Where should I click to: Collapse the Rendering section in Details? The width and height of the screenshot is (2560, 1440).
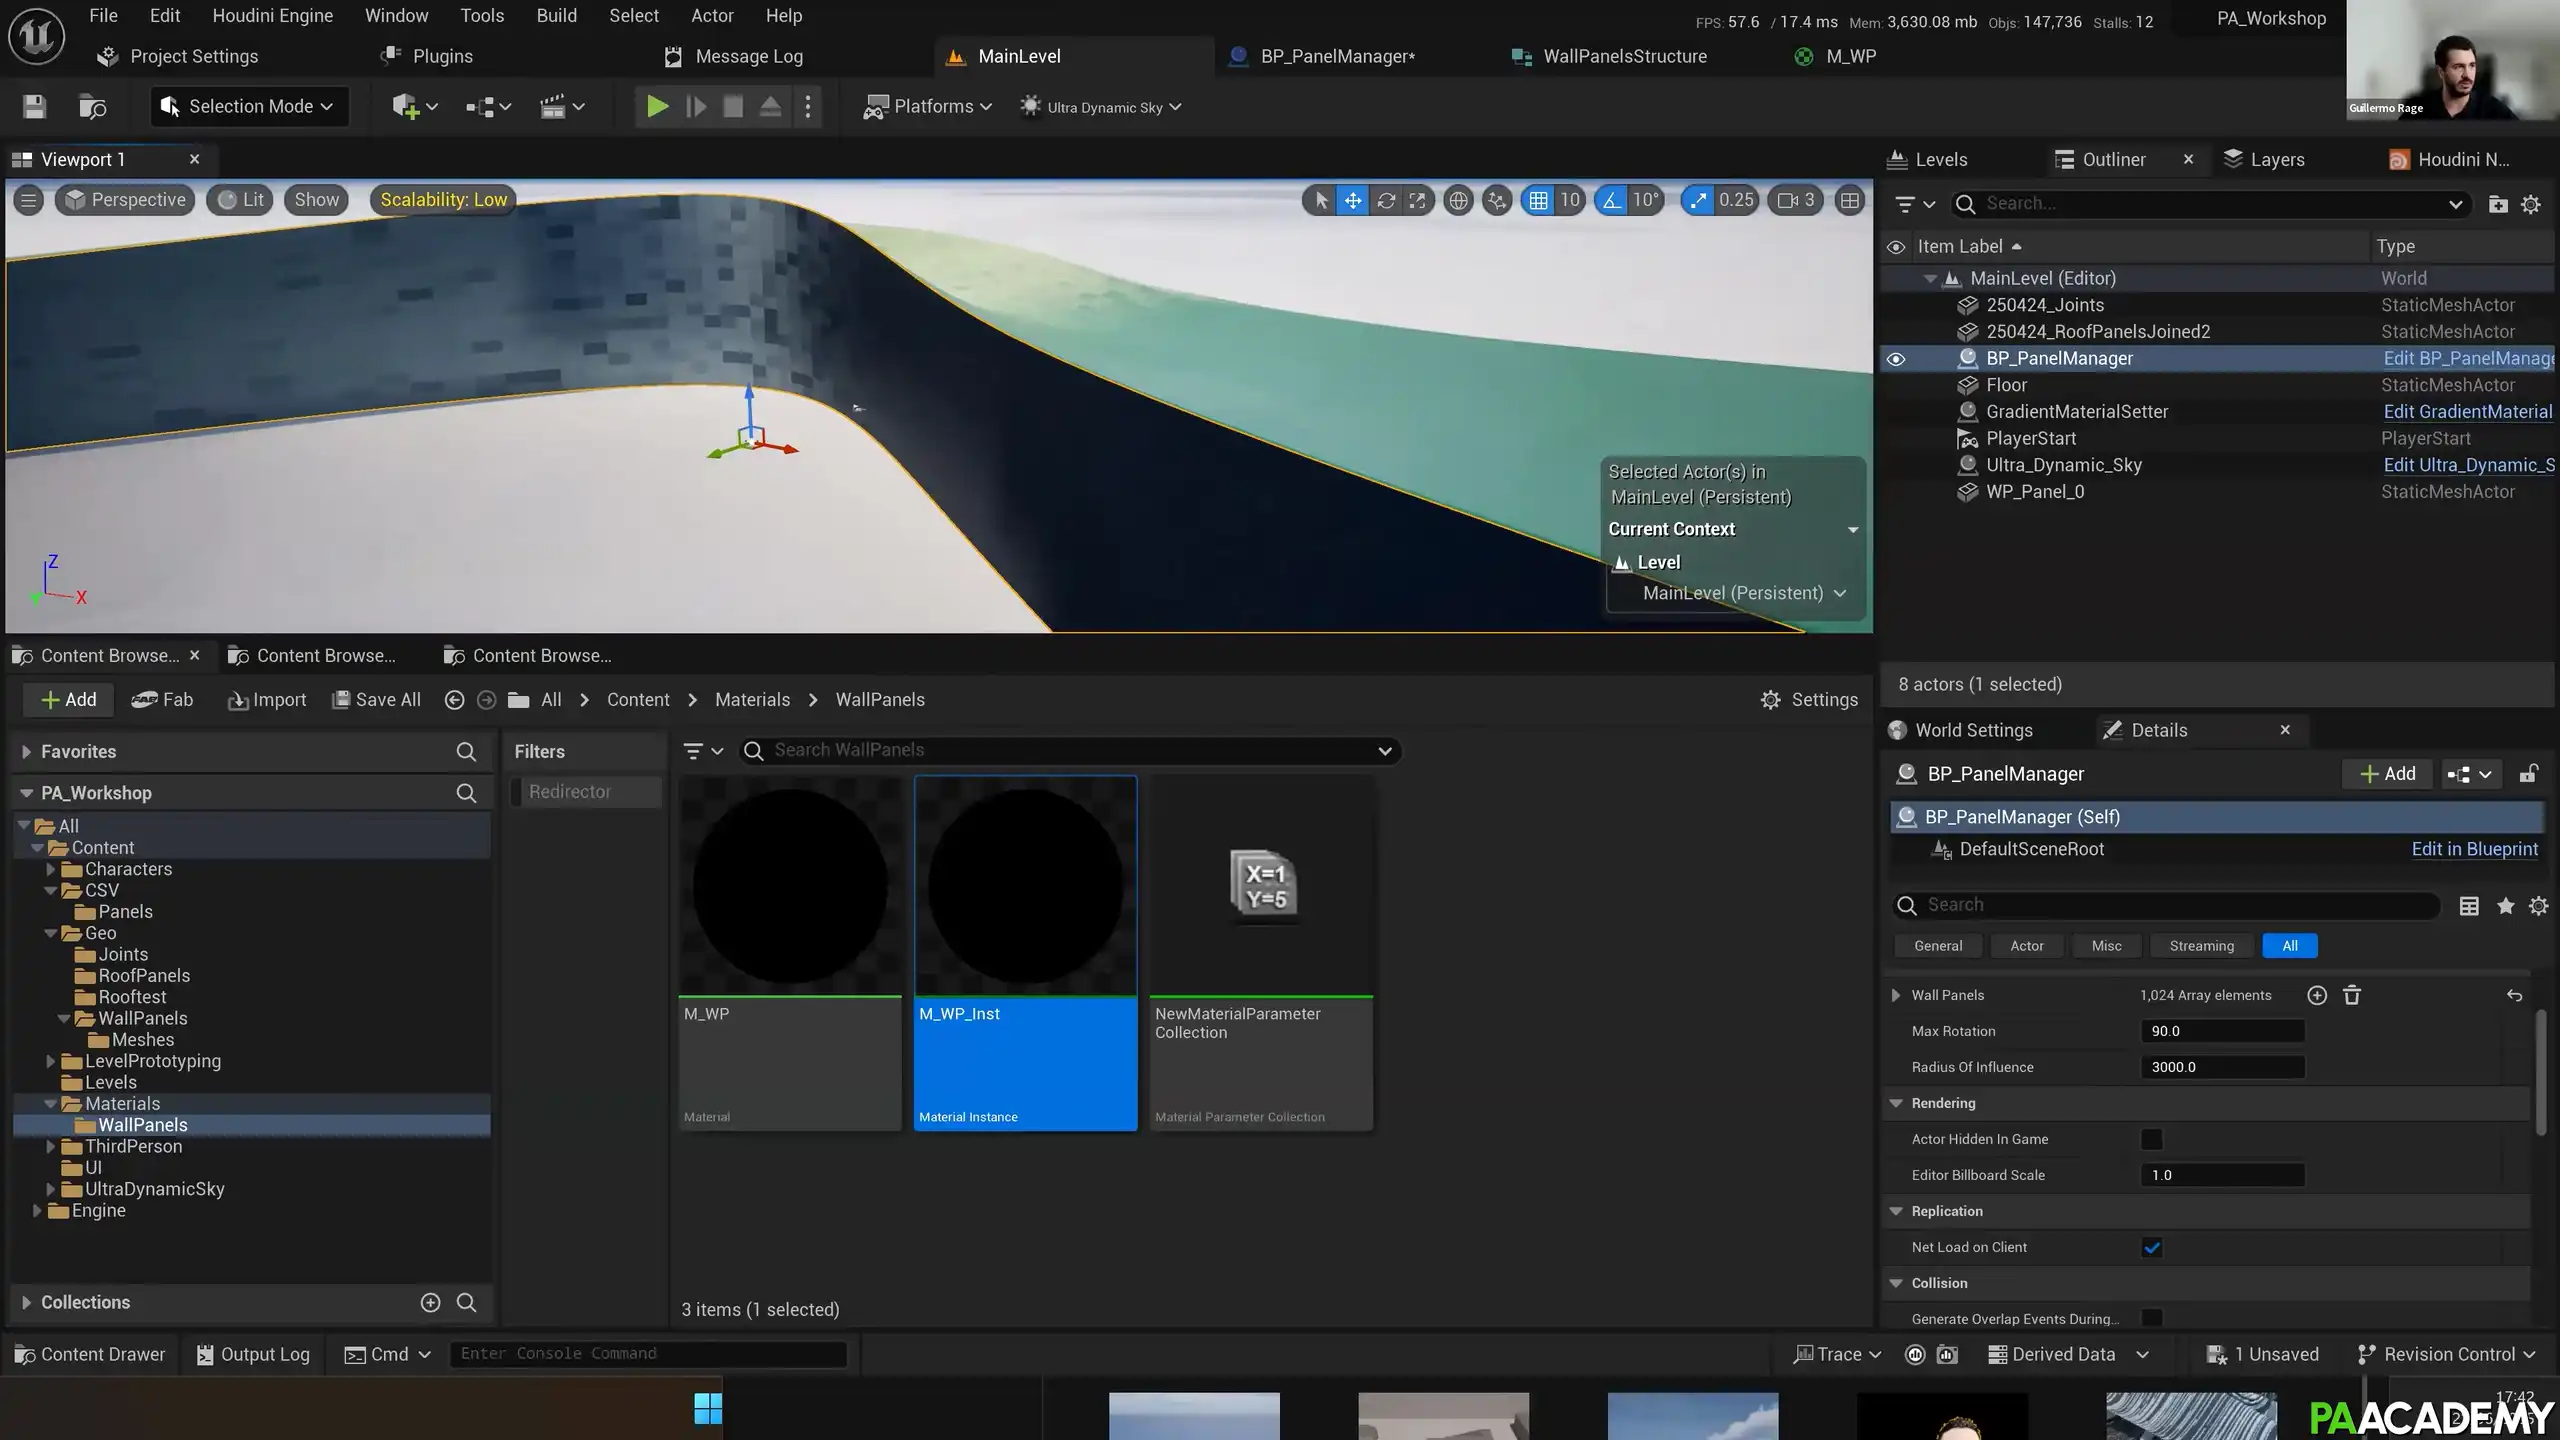pos(1896,1103)
